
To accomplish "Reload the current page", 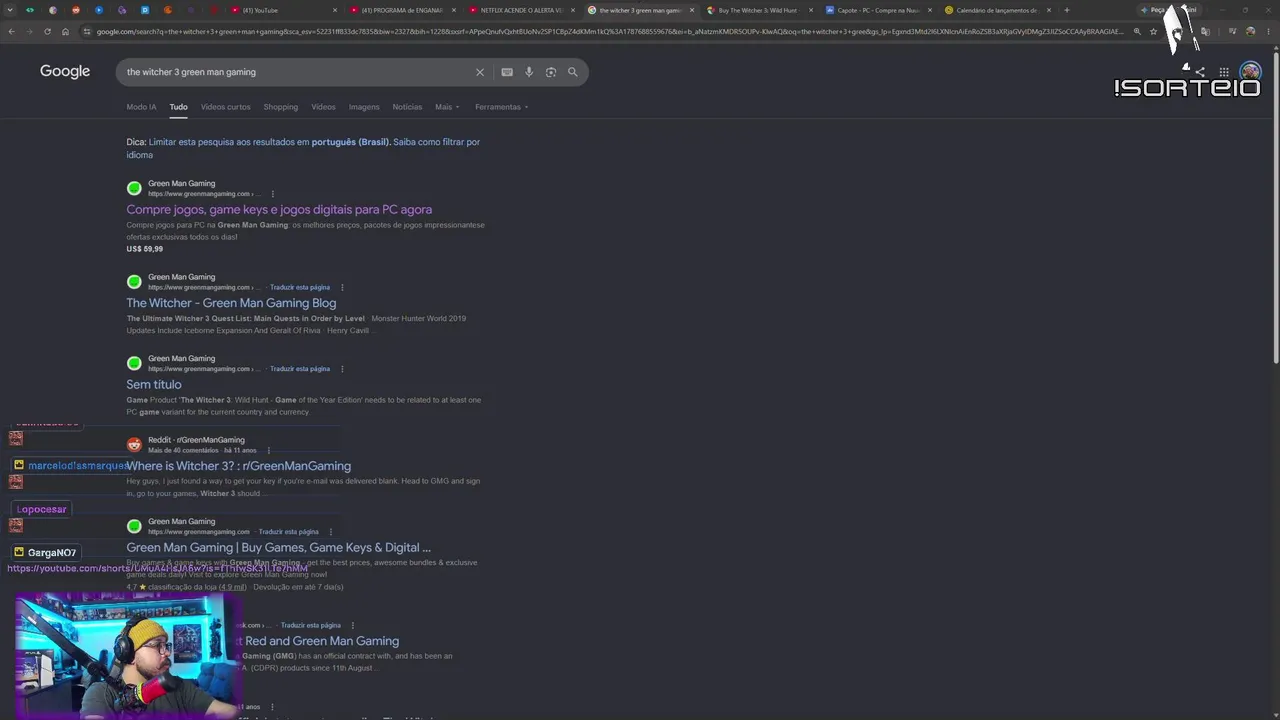I will click(x=47, y=32).
